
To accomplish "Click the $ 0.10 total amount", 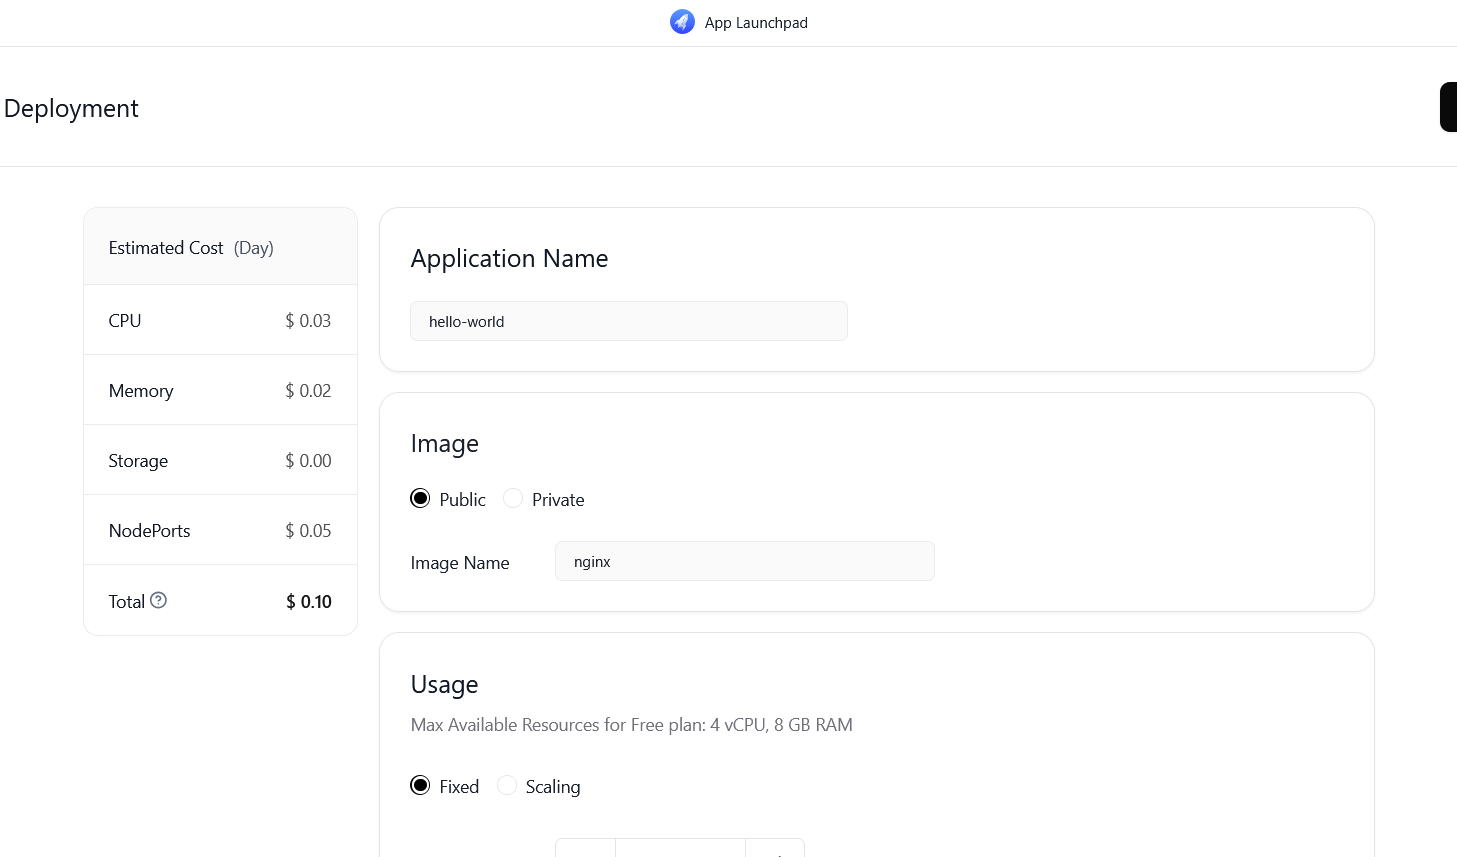I will coord(308,601).
